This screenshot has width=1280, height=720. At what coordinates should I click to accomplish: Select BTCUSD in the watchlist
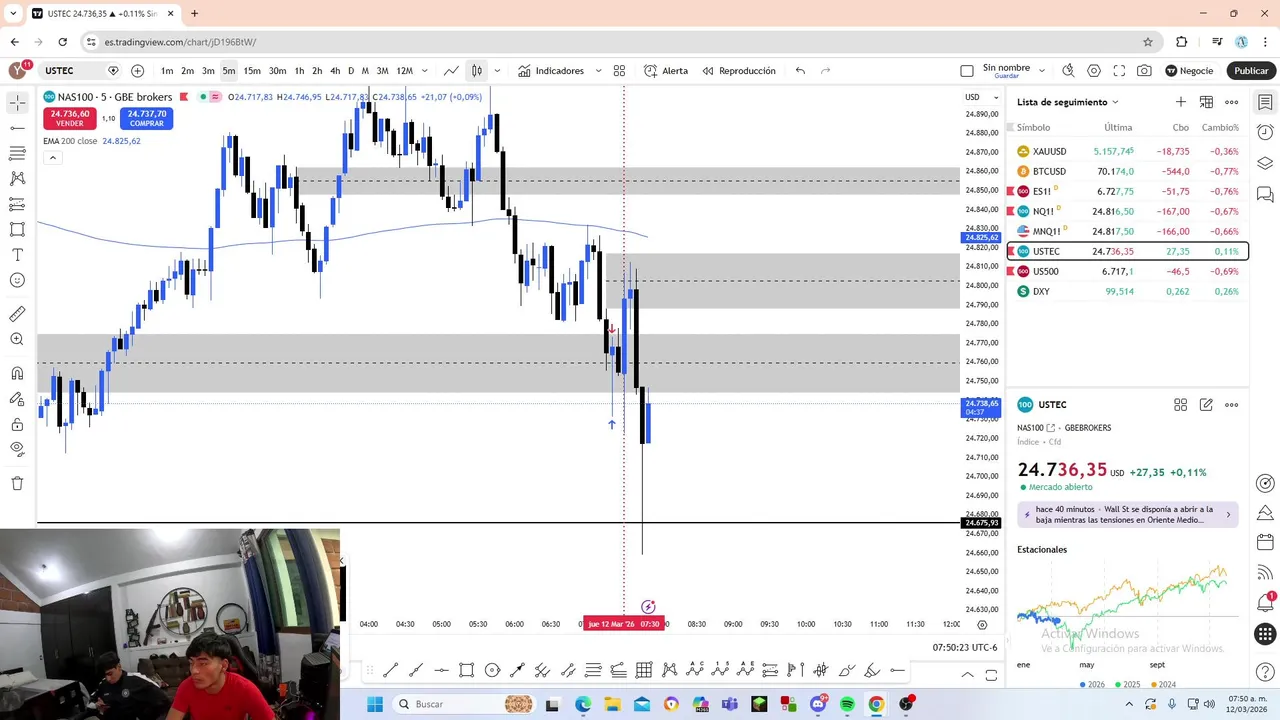[1127, 171]
